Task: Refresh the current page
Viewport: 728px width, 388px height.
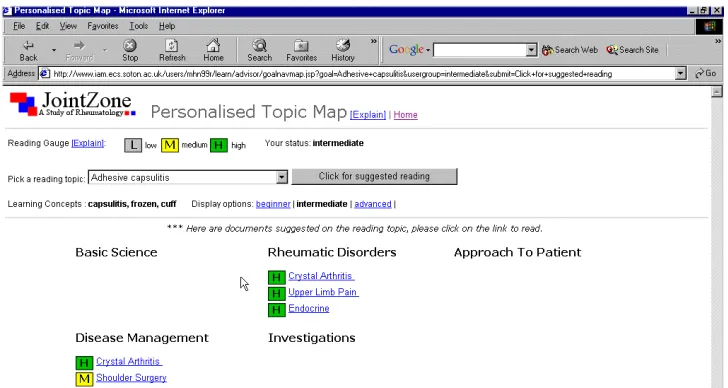Action: pyautogui.click(x=172, y=51)
